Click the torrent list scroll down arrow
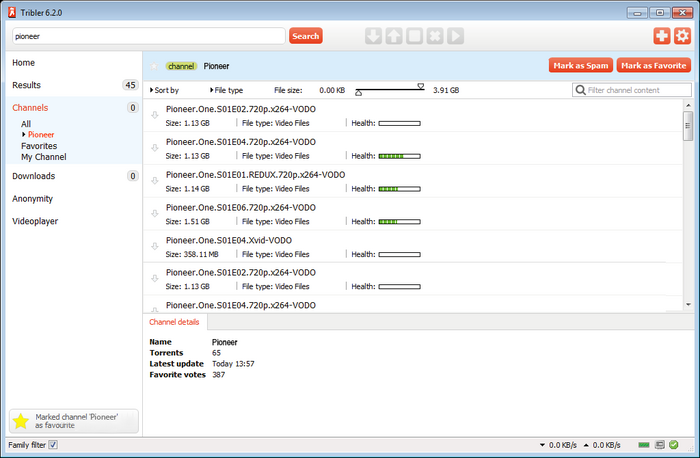Image resolution: width=700 pixels, height=458 pixels. pos(688,304)
